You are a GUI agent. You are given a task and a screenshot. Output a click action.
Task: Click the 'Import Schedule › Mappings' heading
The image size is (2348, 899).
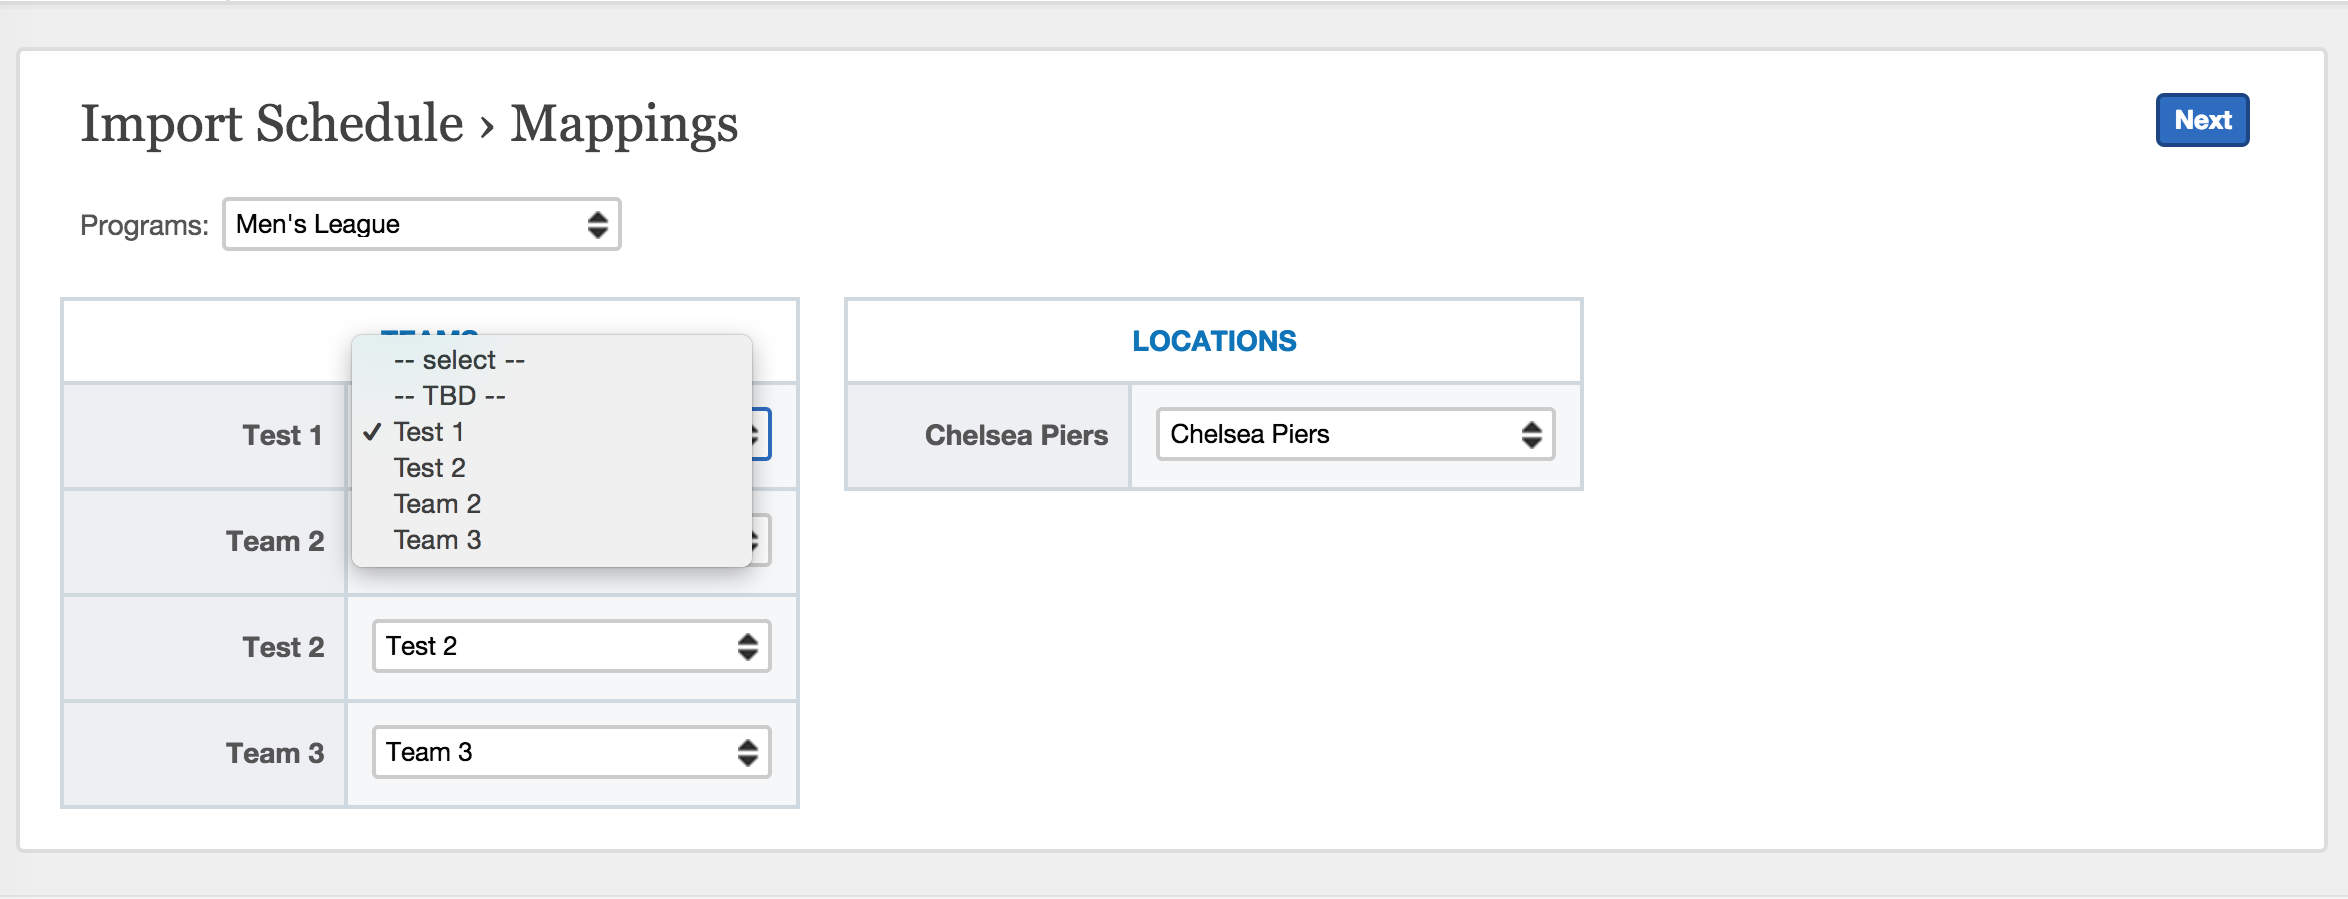409,124
